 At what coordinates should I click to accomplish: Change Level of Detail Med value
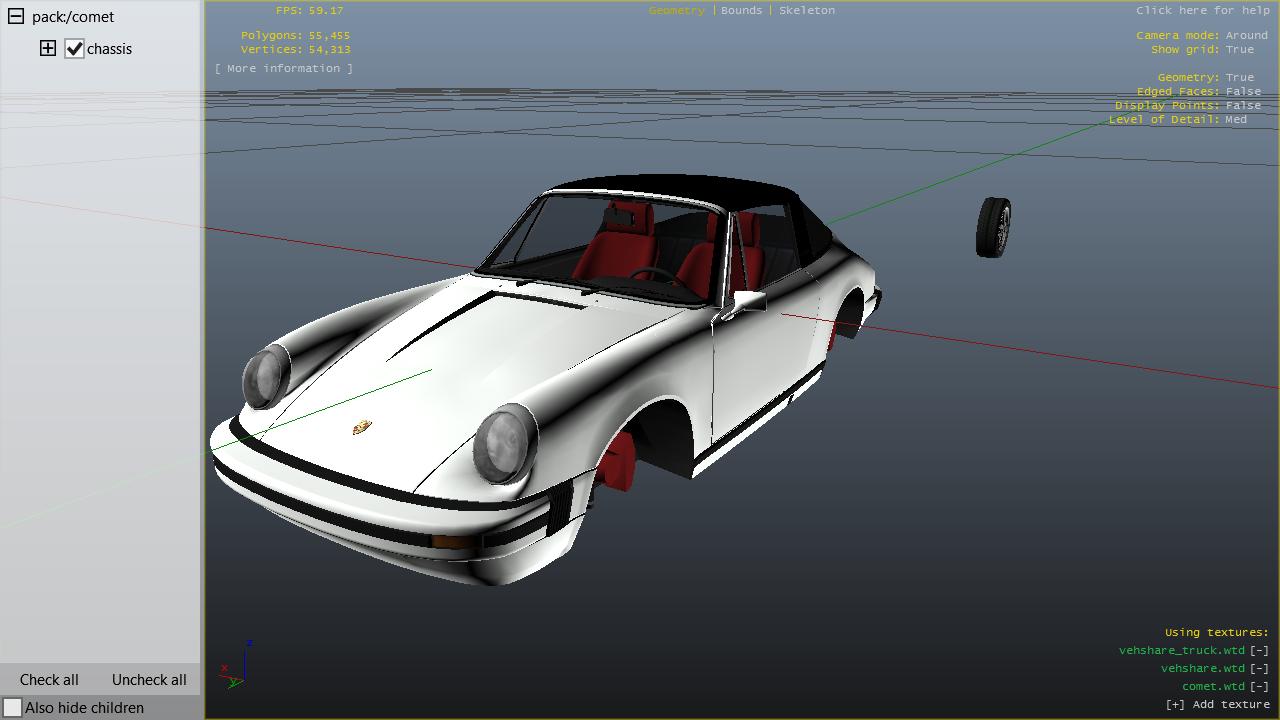pyautogui.click(x=1236, y=119)
